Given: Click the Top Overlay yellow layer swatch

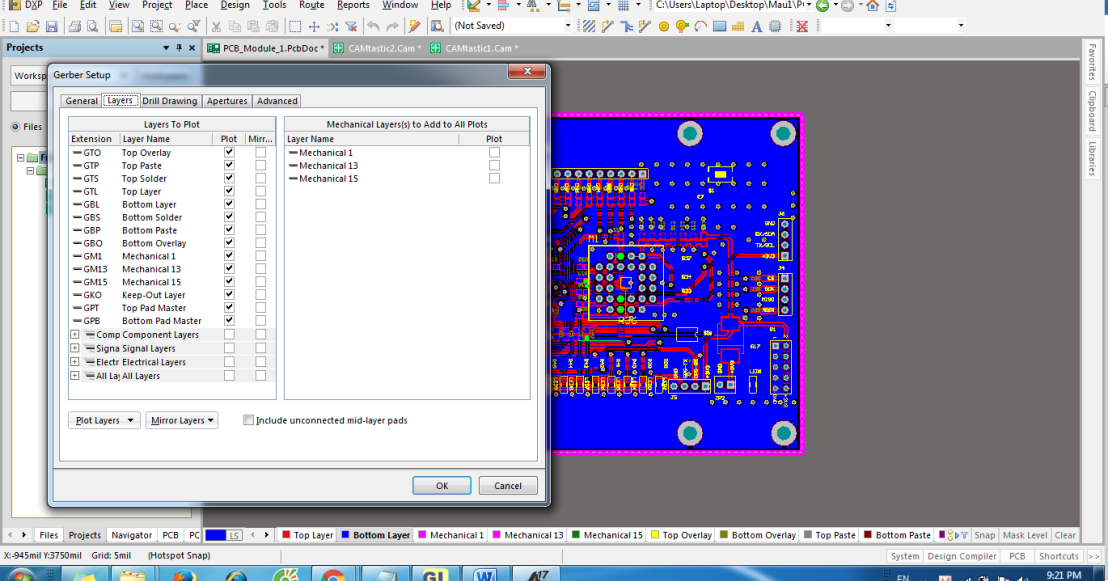Looking at the screenshot, I should click(x=654, y=535).
